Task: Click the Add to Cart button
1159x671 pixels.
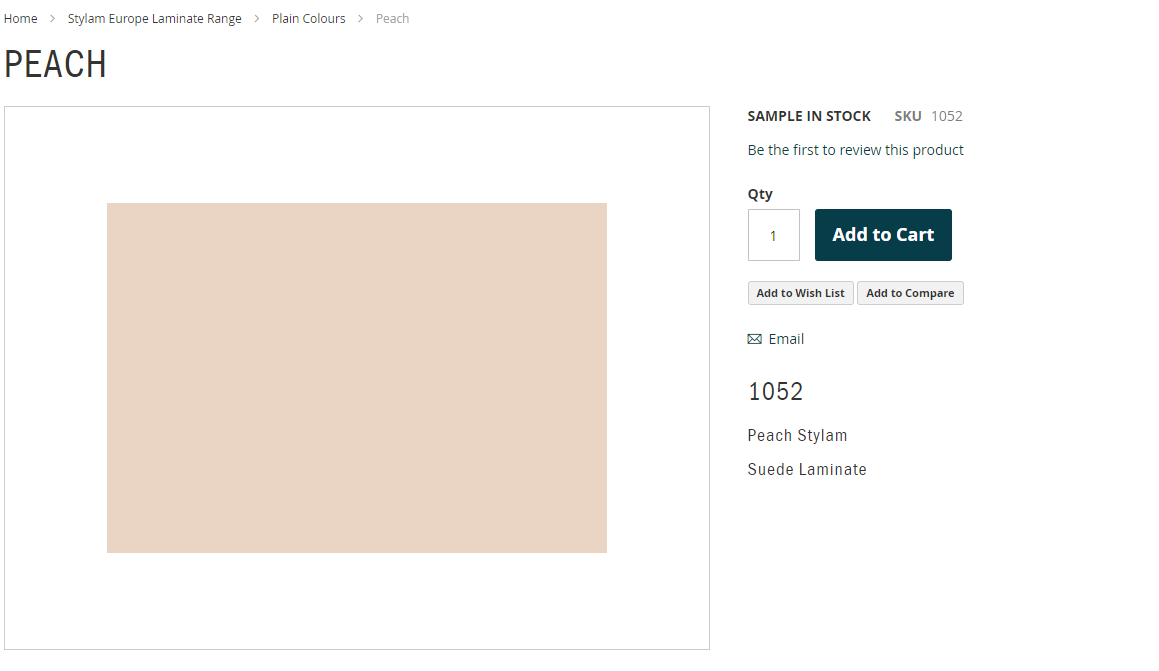Action: point(883,235)
